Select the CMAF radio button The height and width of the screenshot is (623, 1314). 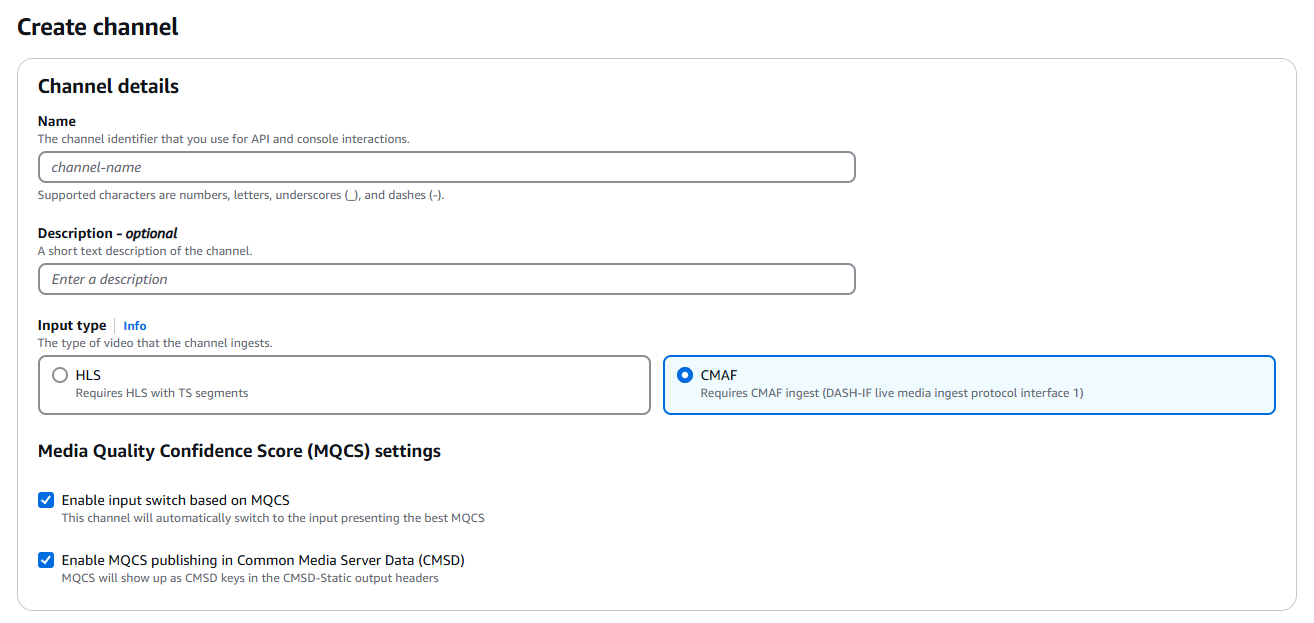pyautogui.click(x=685, y=376)
